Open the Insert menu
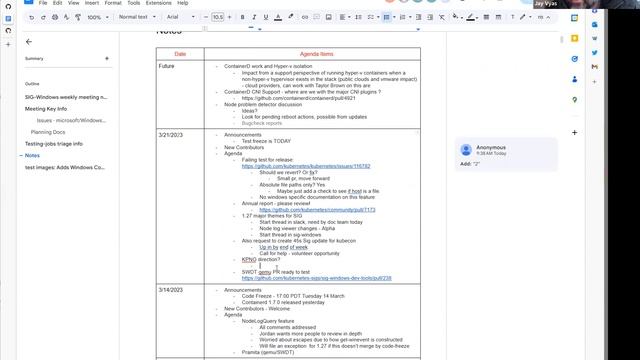The height and width of the screenshot is (360, 640). (92, 3)
